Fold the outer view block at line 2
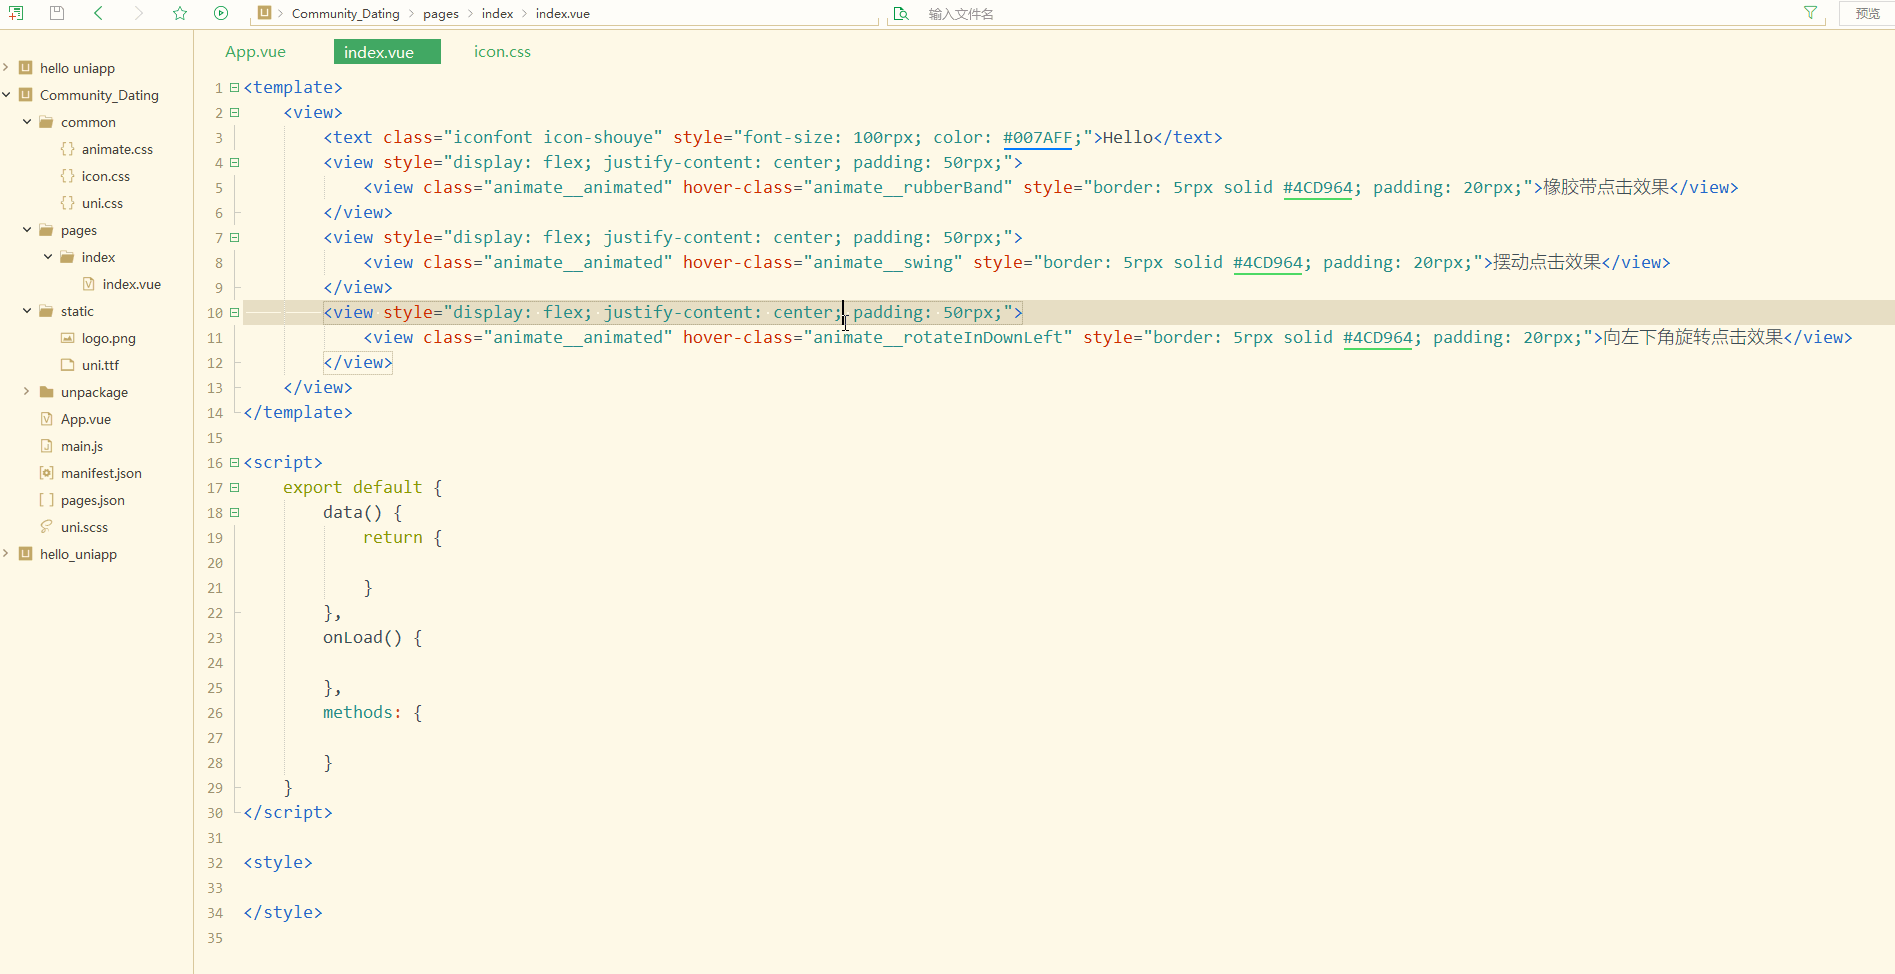Viewport: 1895px width, 974px height. point(235,113)
